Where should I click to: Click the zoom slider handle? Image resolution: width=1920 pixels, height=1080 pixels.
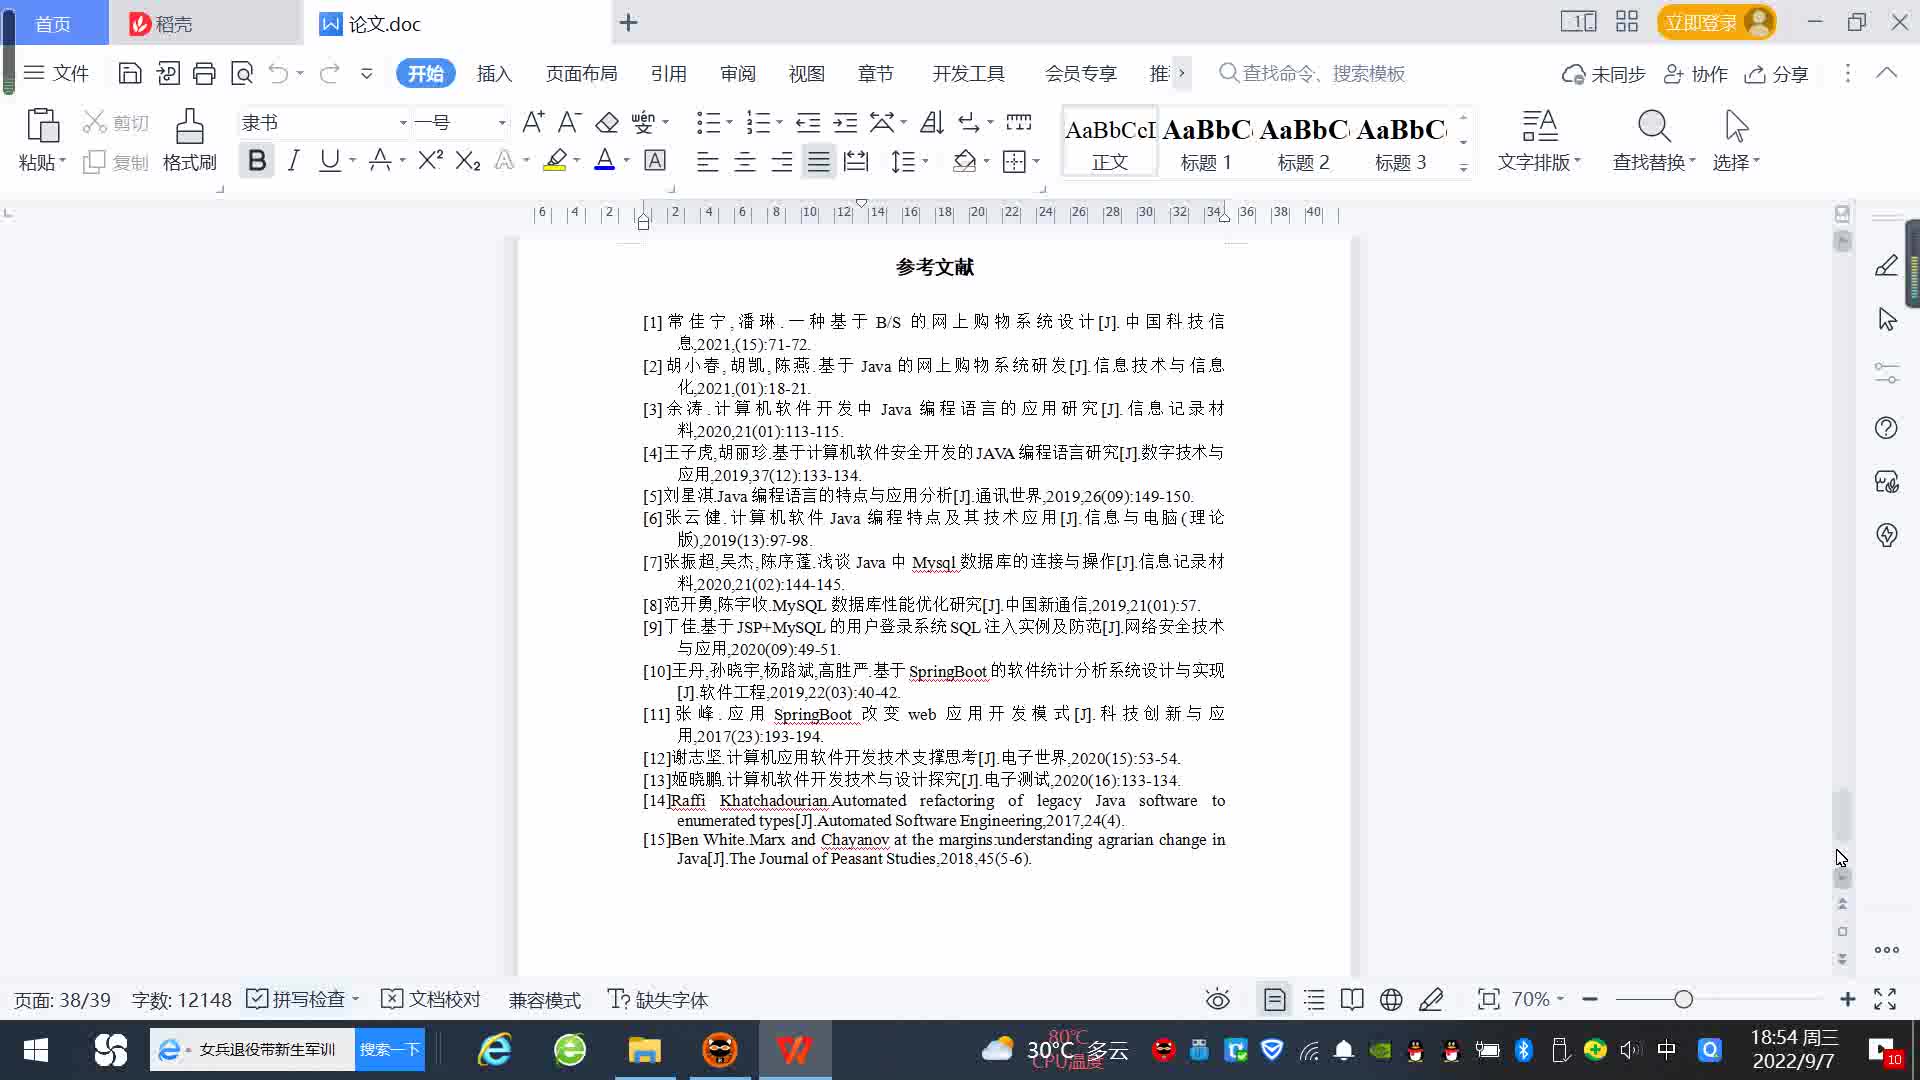tap(1683, 999)
